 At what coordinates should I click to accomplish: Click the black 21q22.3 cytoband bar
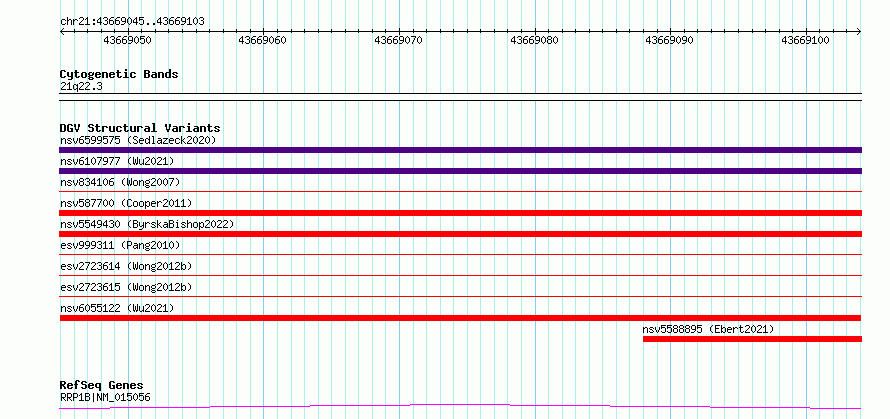click(x=460, y=97)
